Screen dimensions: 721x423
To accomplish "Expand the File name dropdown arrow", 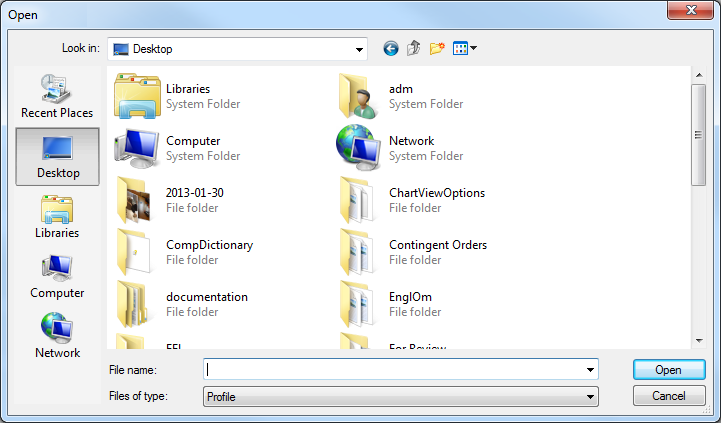I will click(x=589, y=370).
